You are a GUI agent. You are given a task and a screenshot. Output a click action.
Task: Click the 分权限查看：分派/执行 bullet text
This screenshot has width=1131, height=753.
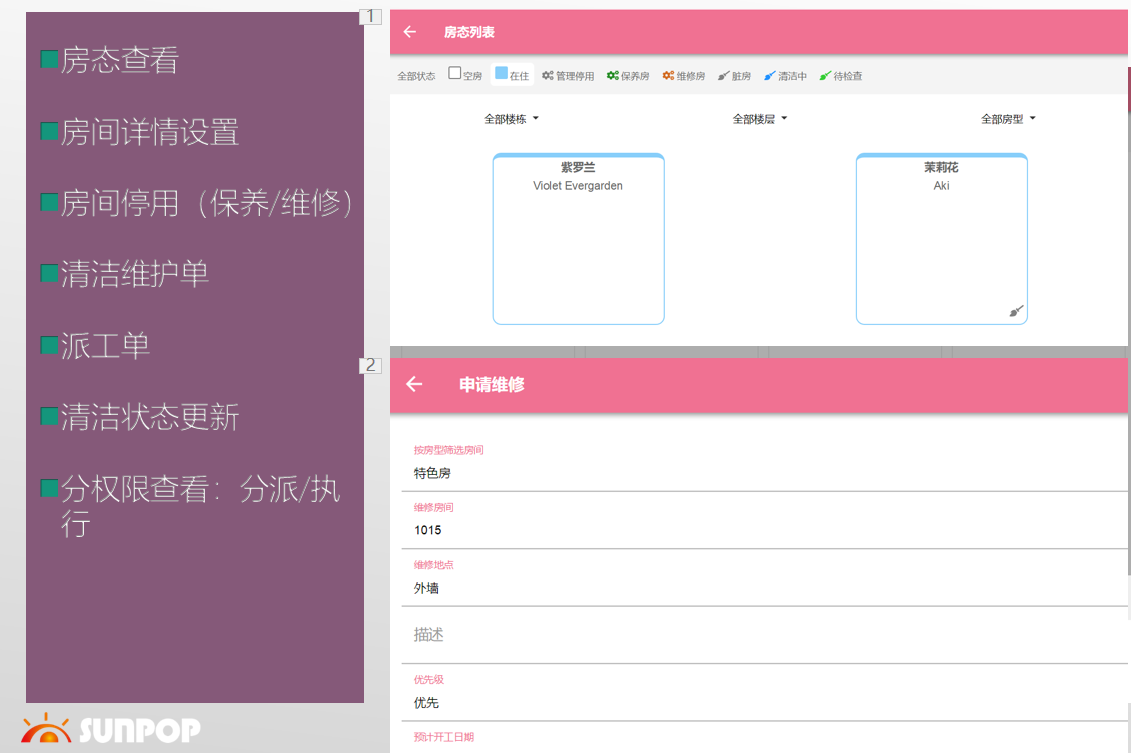[201, 506]
